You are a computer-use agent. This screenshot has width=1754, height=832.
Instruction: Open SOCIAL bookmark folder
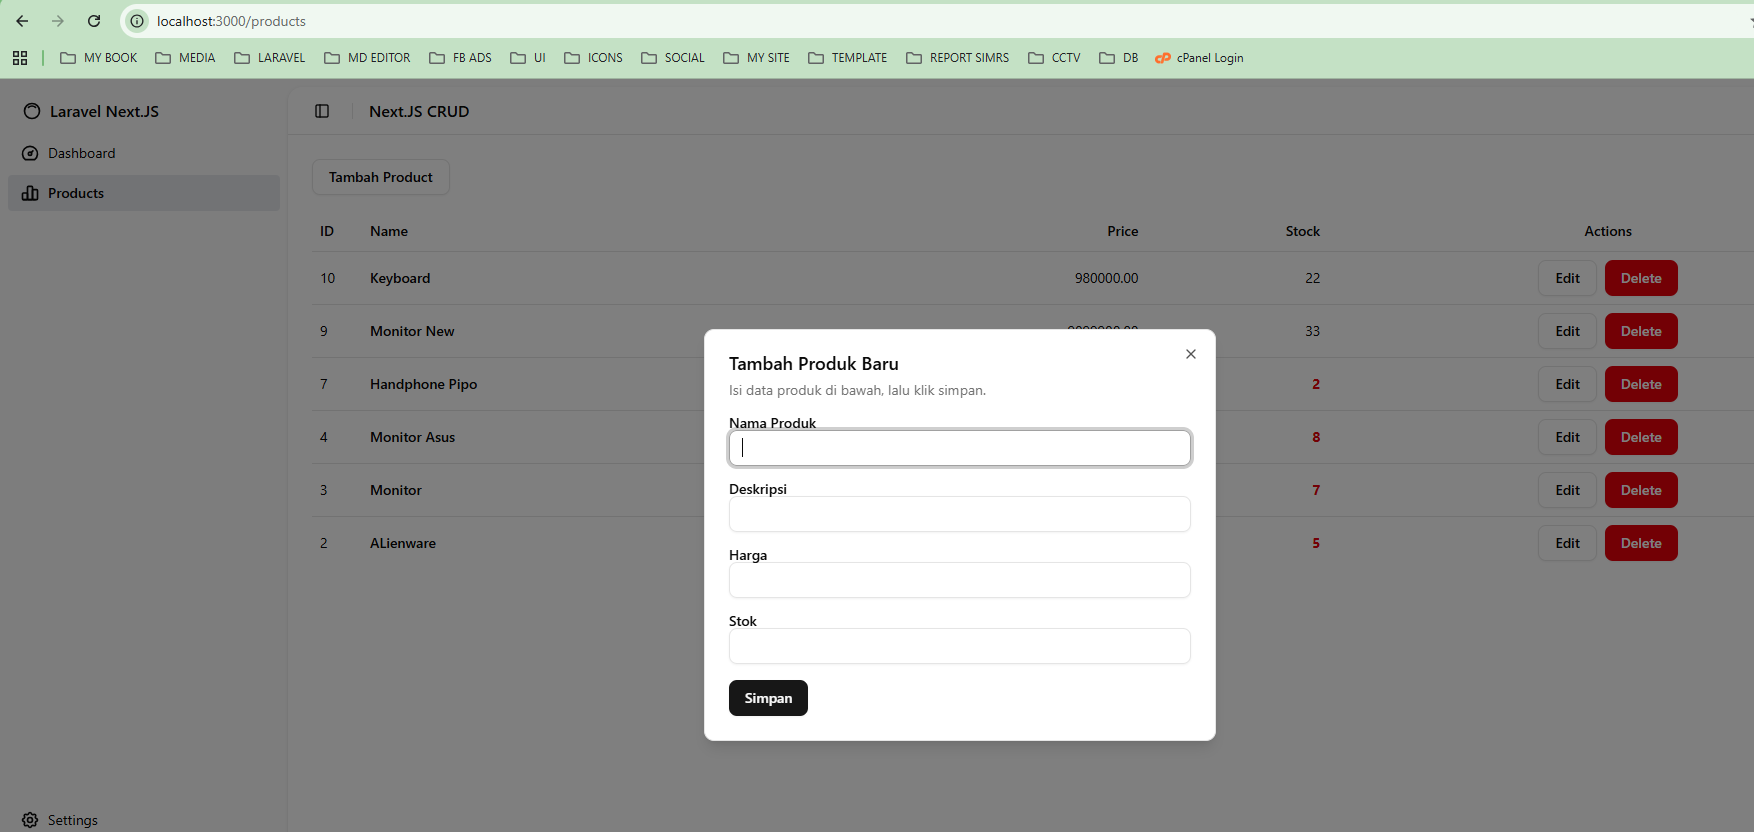click(x=673, y=58)
